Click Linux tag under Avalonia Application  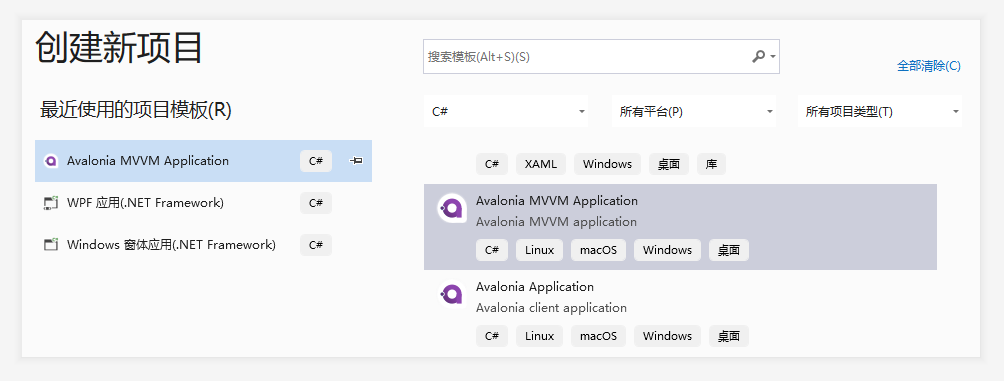tap(539, 336)
